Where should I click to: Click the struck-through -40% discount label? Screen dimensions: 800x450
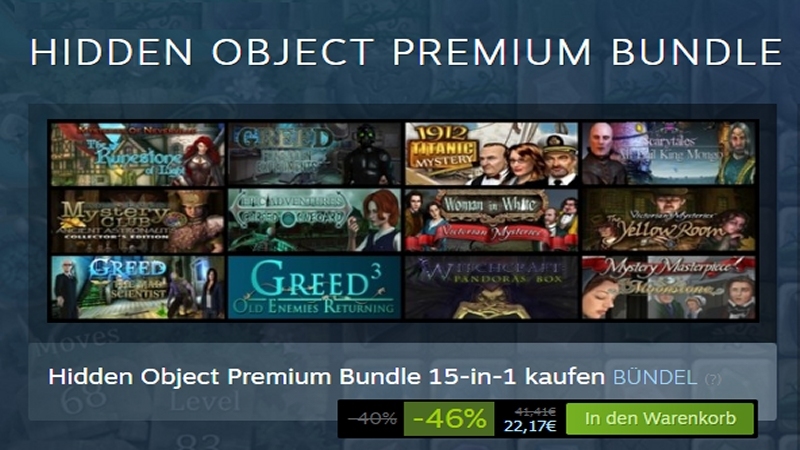tap(372, 419)
